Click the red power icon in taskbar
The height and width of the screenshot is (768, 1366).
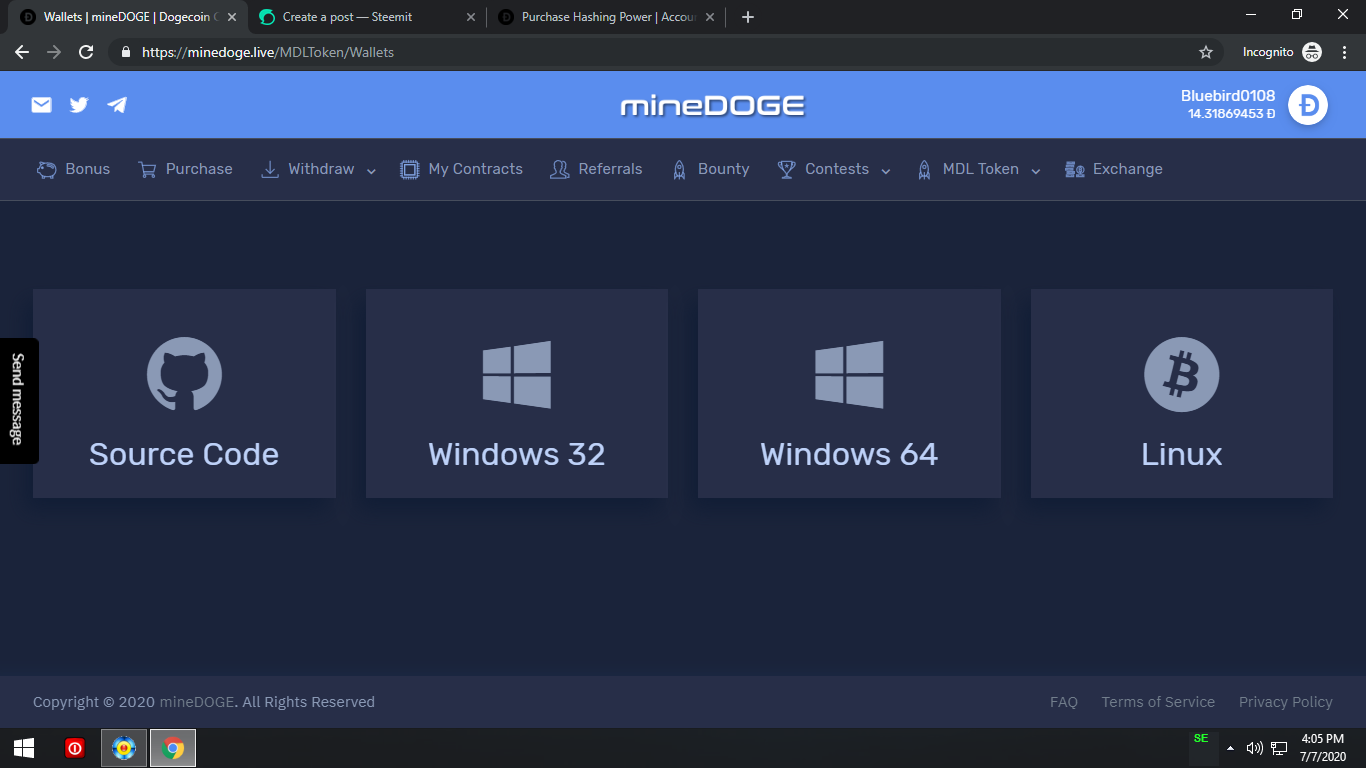click(75, 748)
